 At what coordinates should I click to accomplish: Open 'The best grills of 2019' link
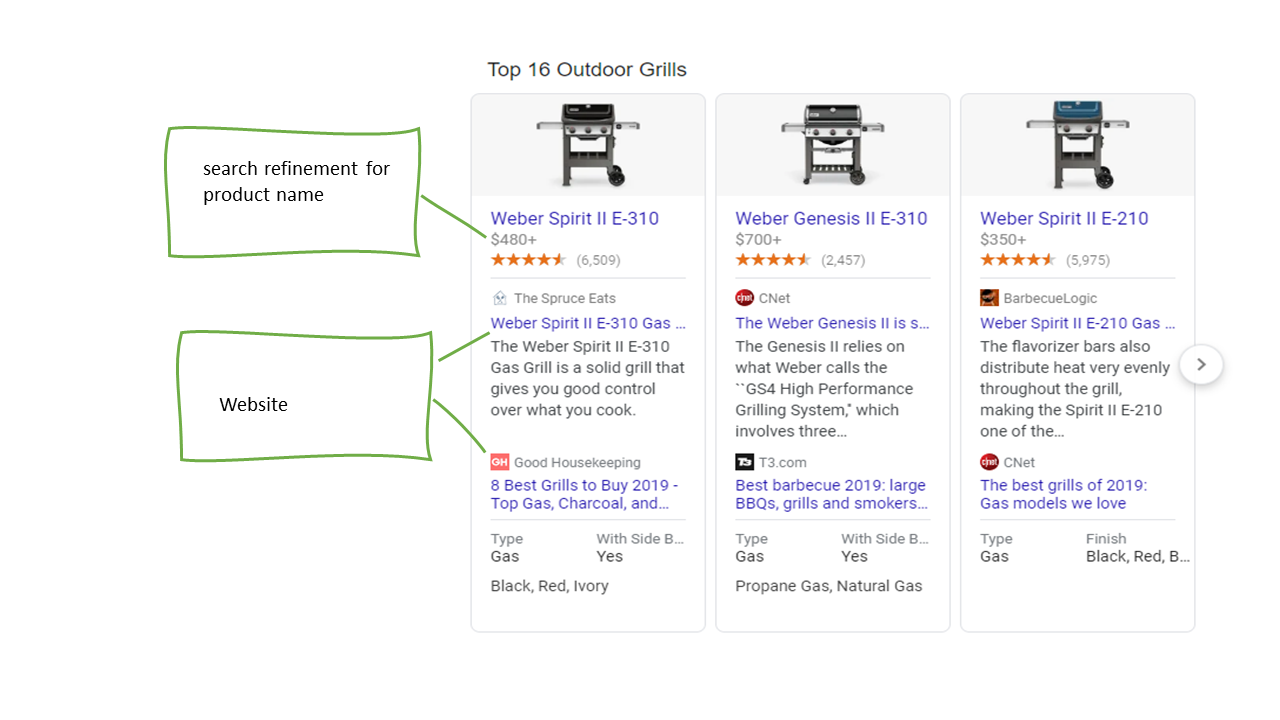tap(1063, 494)
